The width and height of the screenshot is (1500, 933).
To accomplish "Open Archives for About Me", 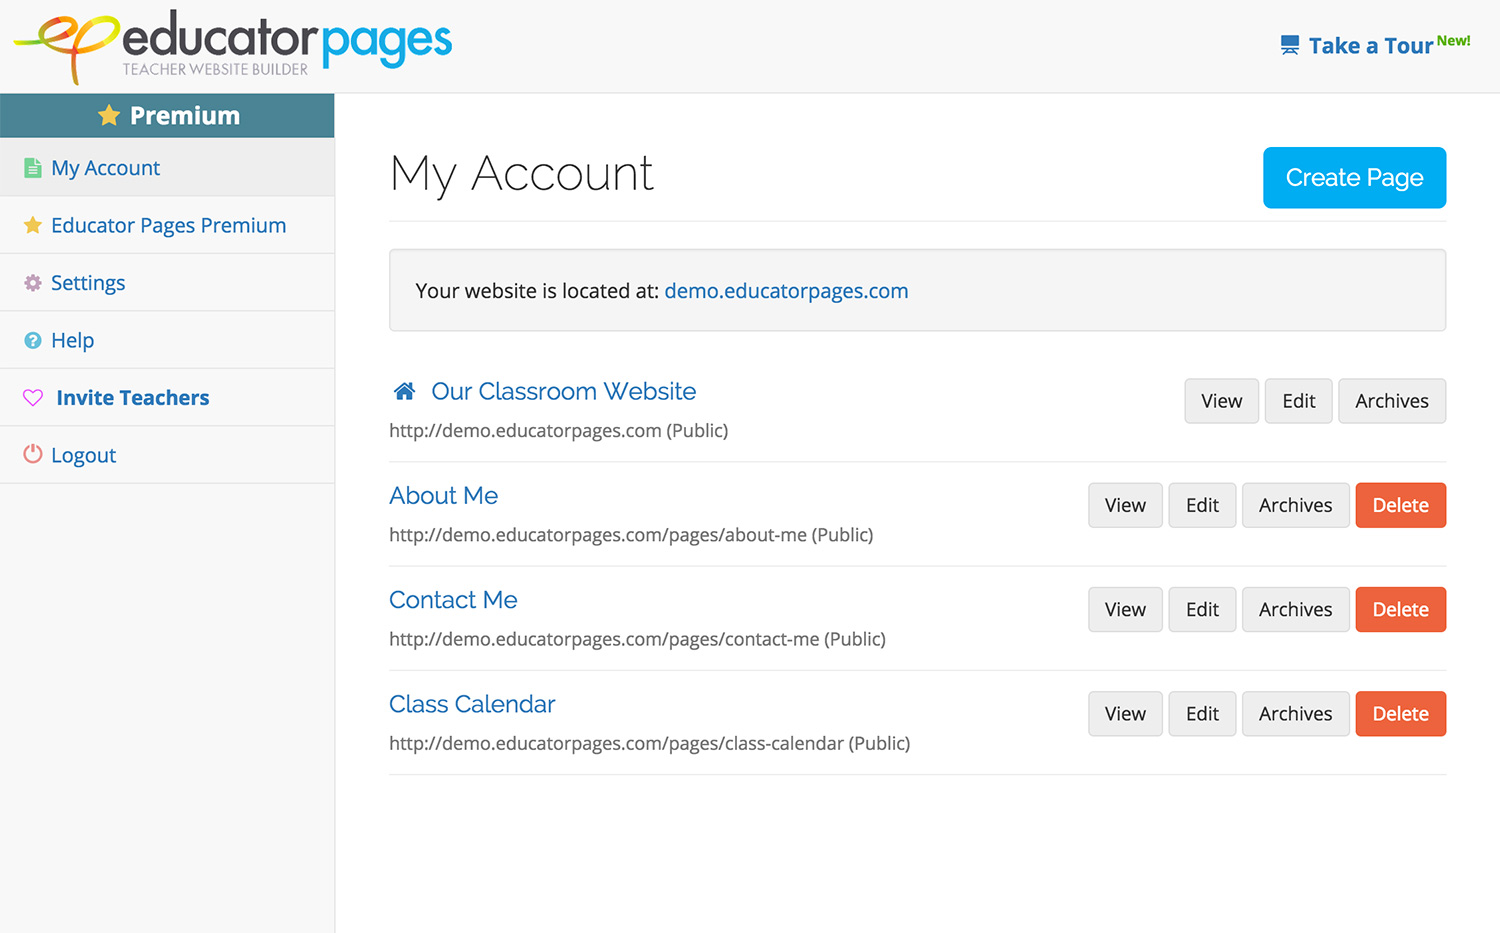I will [x=1295, y=505].
